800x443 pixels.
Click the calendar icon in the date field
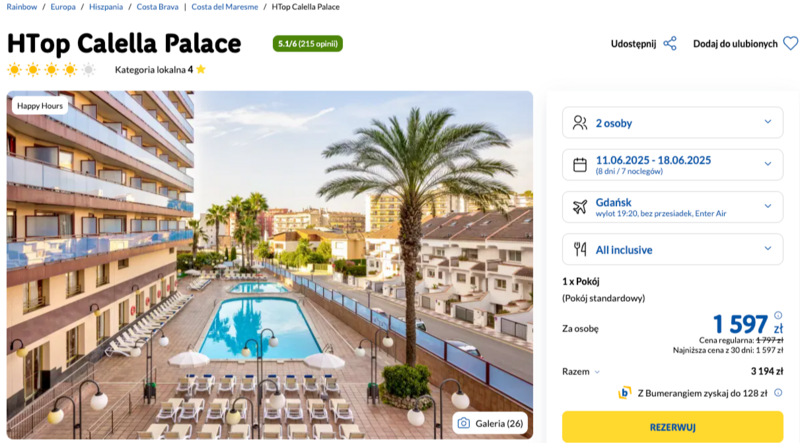[x=580, y=164]
